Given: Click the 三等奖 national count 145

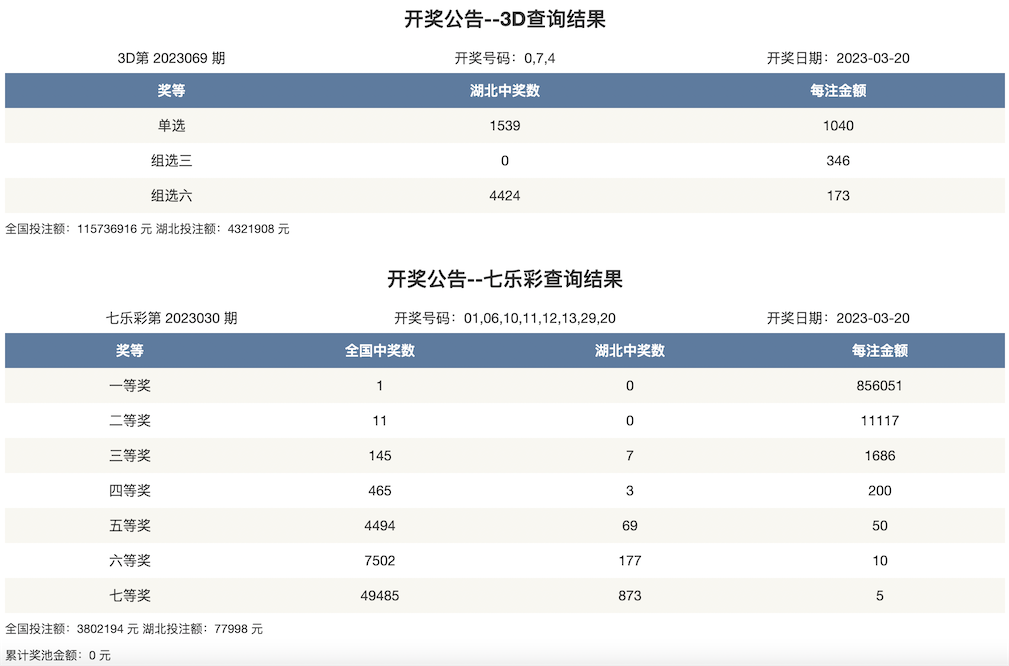Looking at the screenshot, I should [380, 456].
